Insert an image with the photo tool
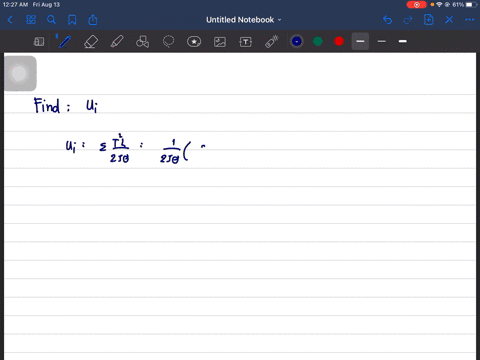 click(x=220, y=42)
